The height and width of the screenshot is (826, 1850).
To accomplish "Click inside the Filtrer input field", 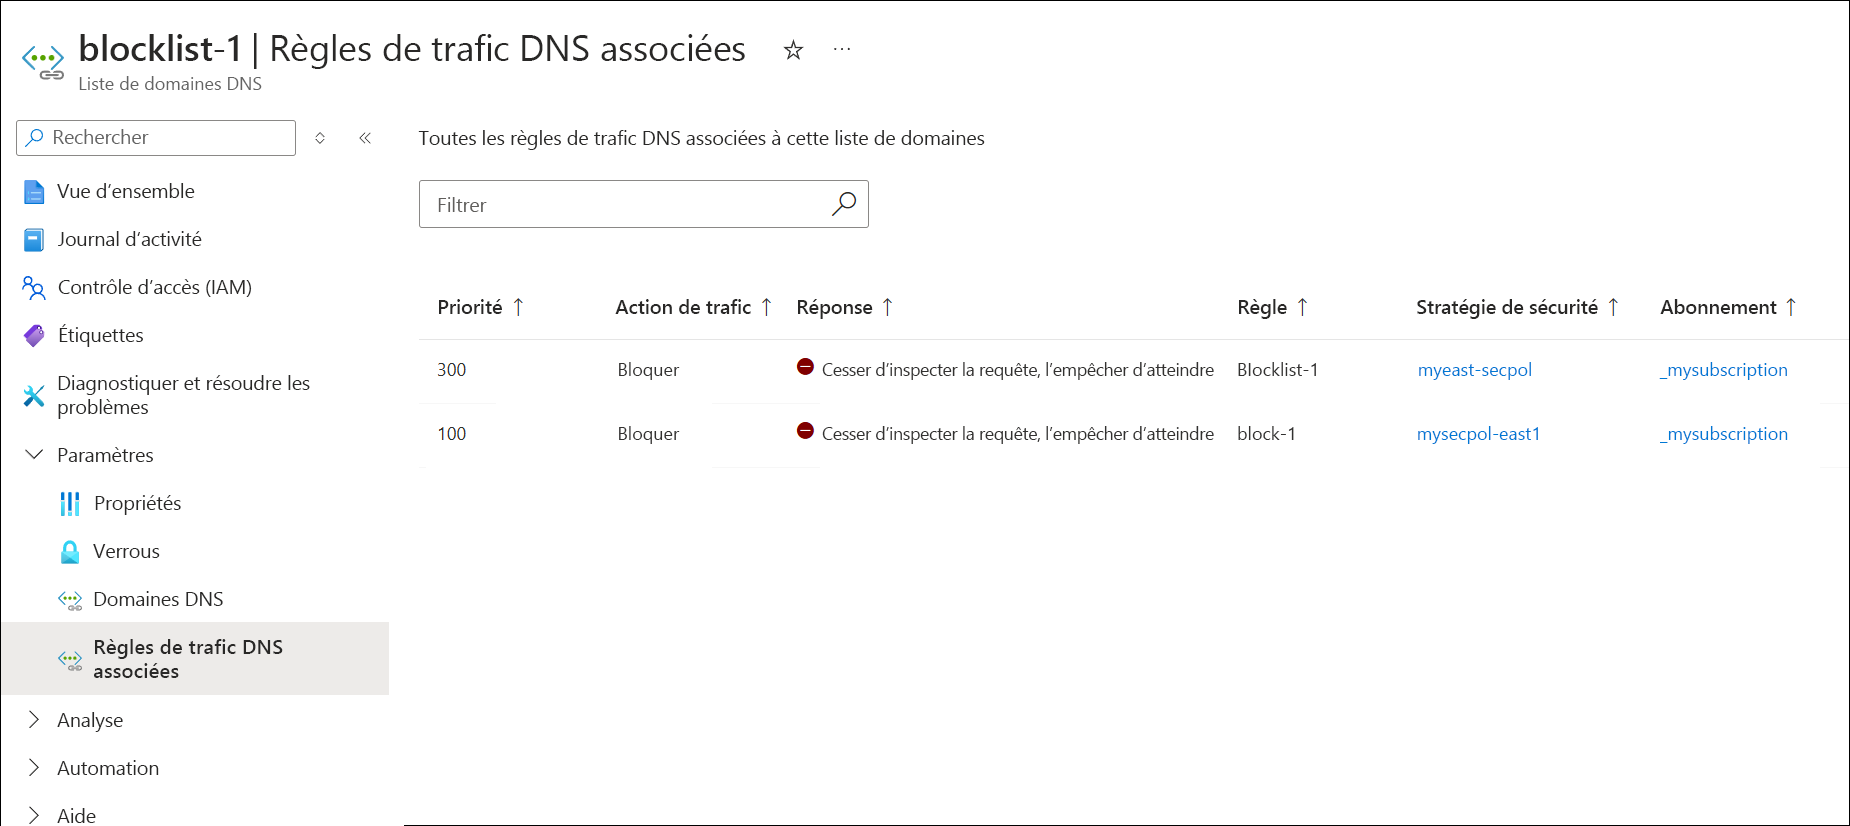I will coord(600,204).
